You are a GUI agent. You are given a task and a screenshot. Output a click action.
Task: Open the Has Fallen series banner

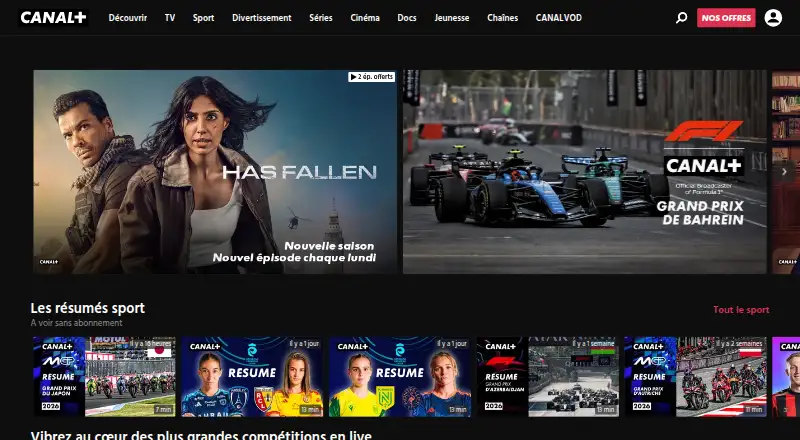click(x=215, y=172)
